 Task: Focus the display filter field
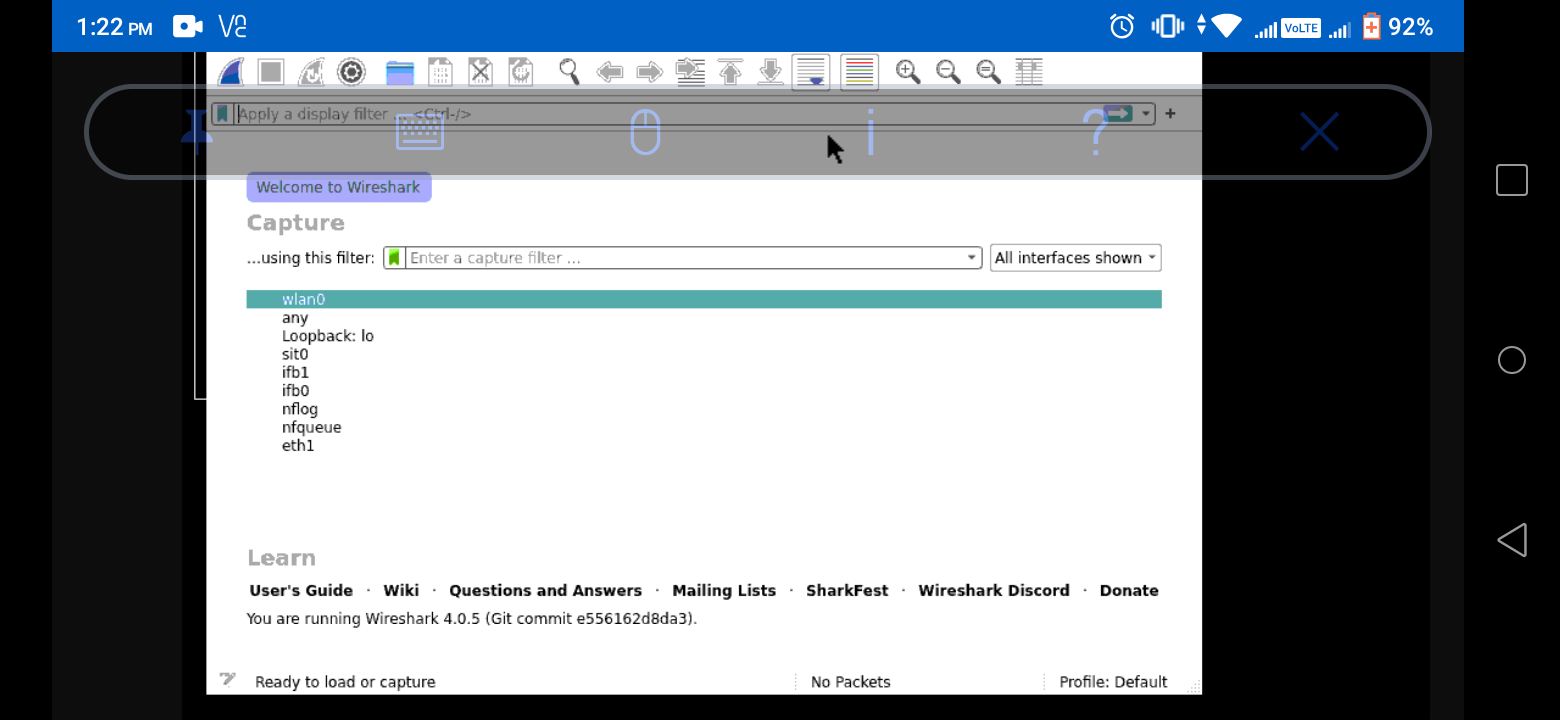pos(668,114)
